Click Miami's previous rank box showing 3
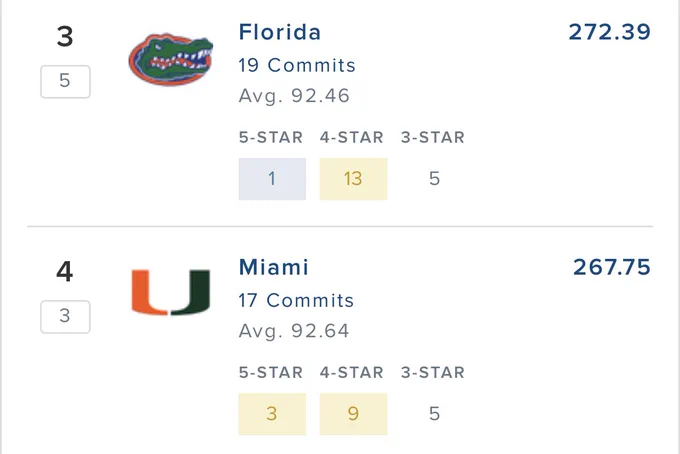The width and height of the screenshot is (680, 454). [x=65, y=317]
